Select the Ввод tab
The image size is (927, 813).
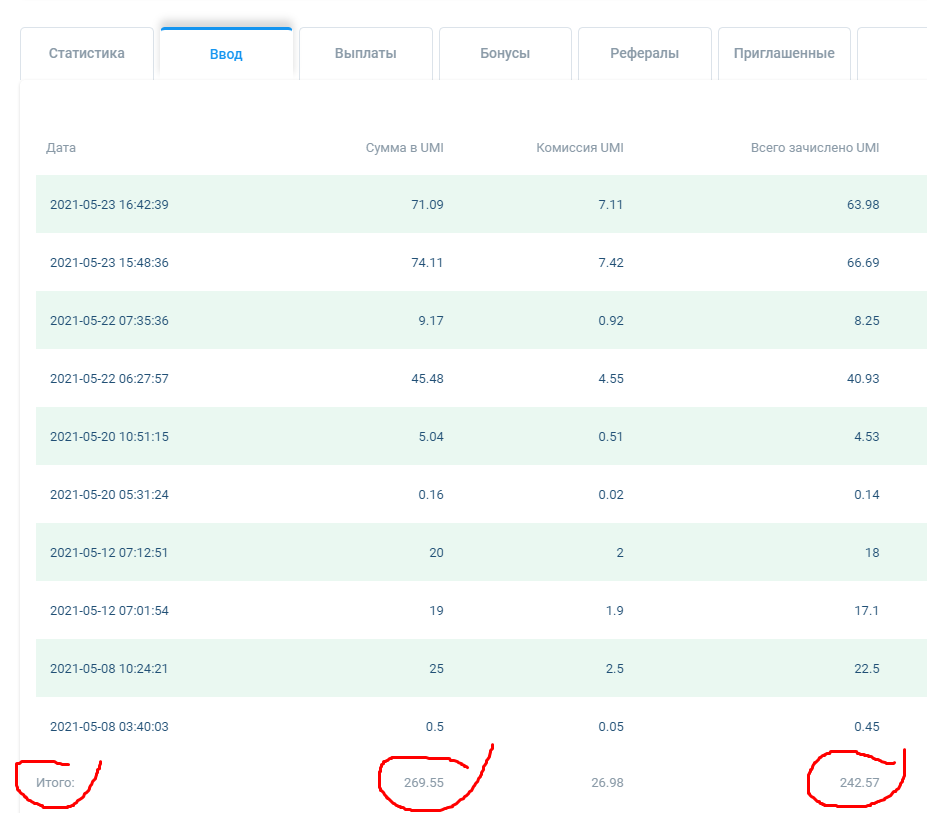[226, 54]
